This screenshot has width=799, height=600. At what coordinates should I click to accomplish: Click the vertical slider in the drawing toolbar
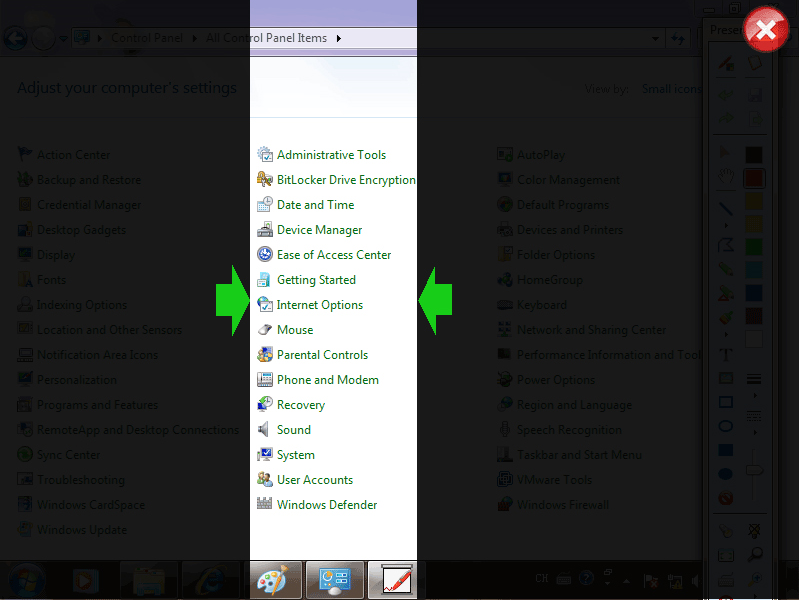point(754,470)
